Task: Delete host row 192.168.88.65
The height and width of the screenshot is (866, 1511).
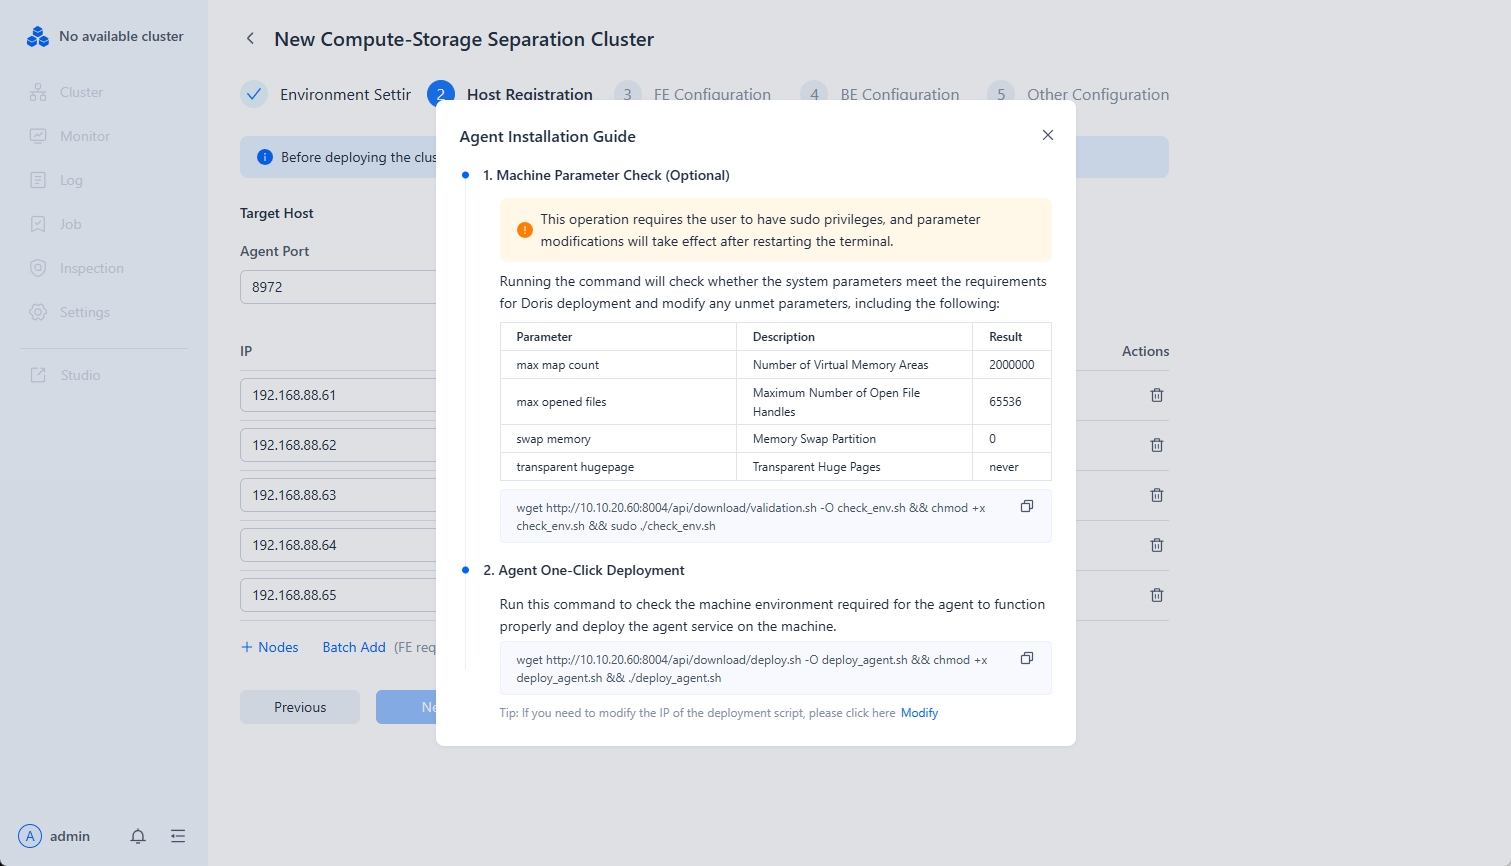Action: tap(1156, 595)
